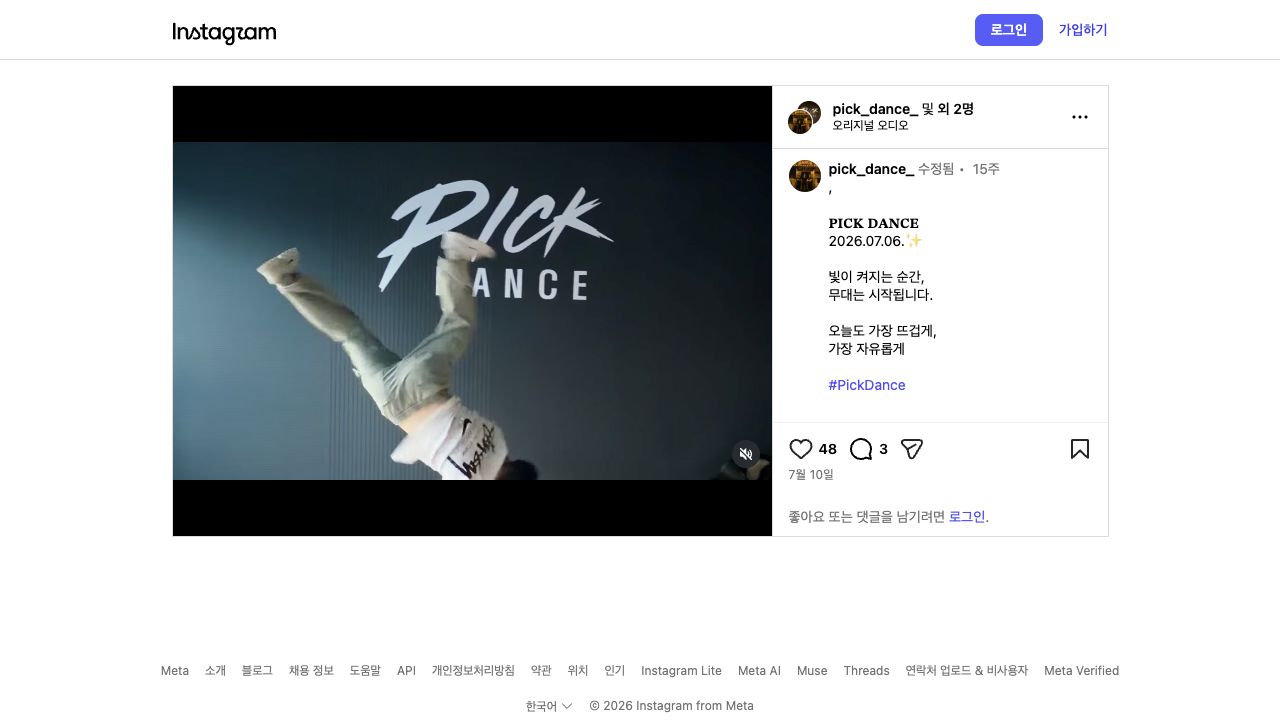Open comments via speech bubble icon
The width and height of the screenshot is (1280, 720).
point(861,449)
